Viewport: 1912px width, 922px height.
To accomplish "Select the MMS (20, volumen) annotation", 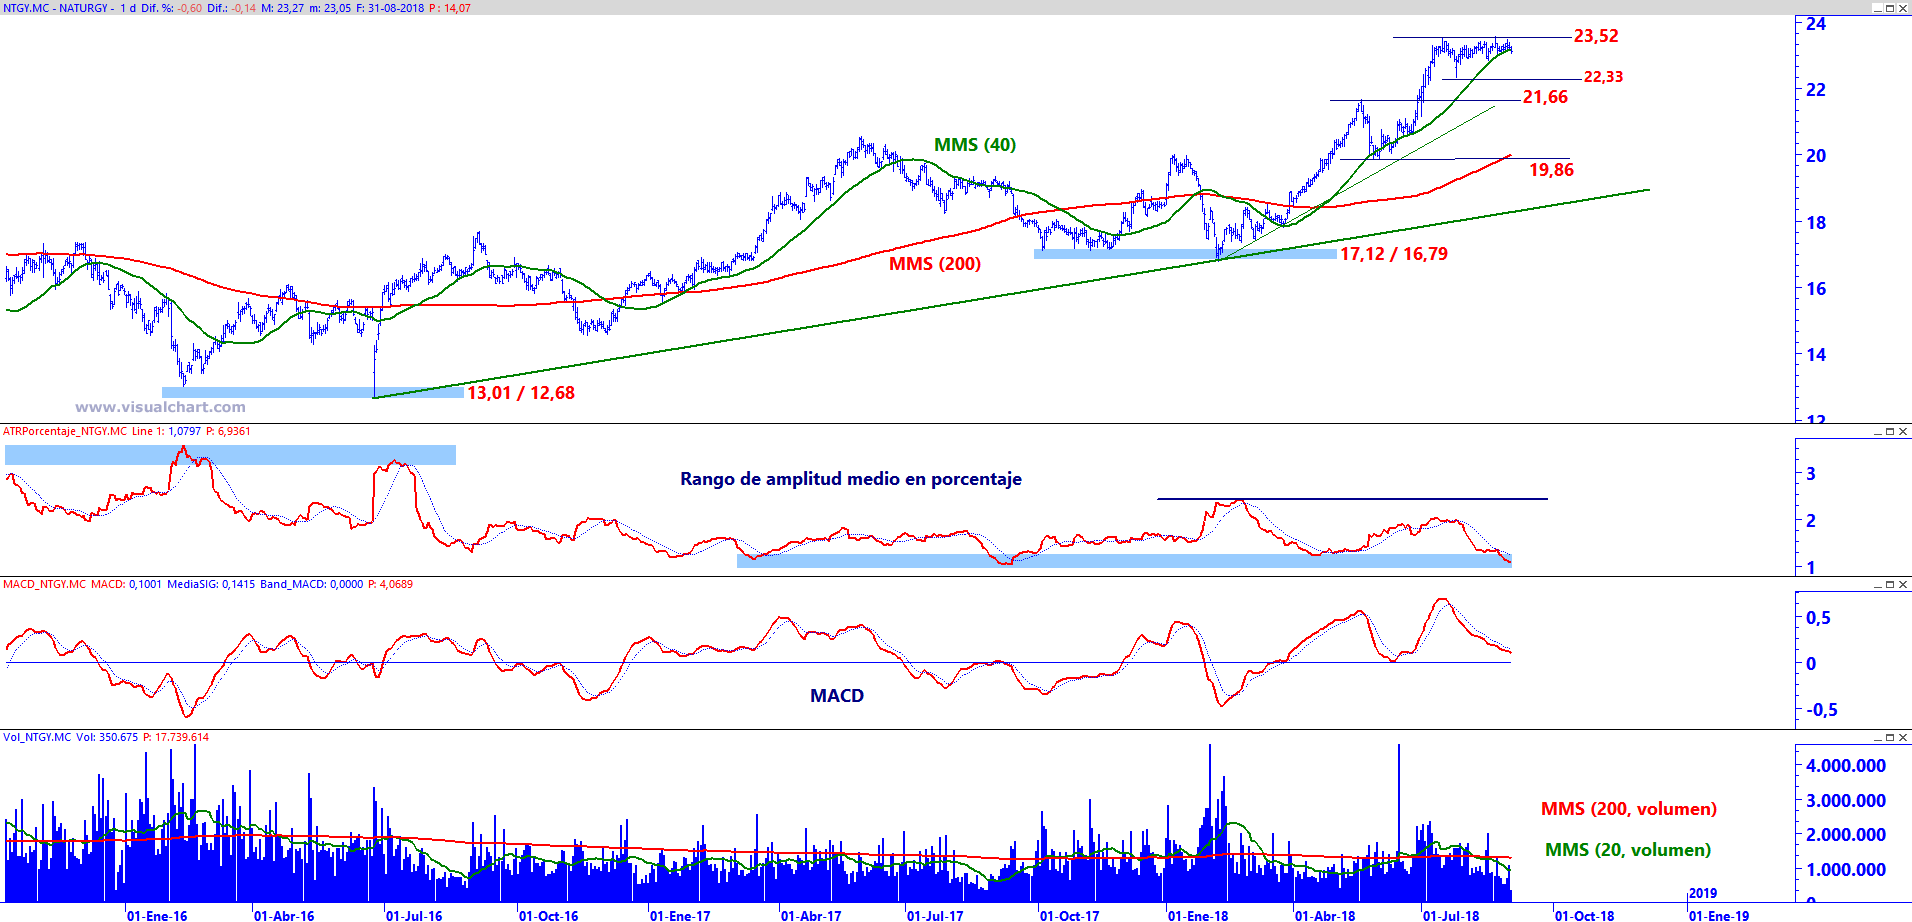I will (1628, 850).
